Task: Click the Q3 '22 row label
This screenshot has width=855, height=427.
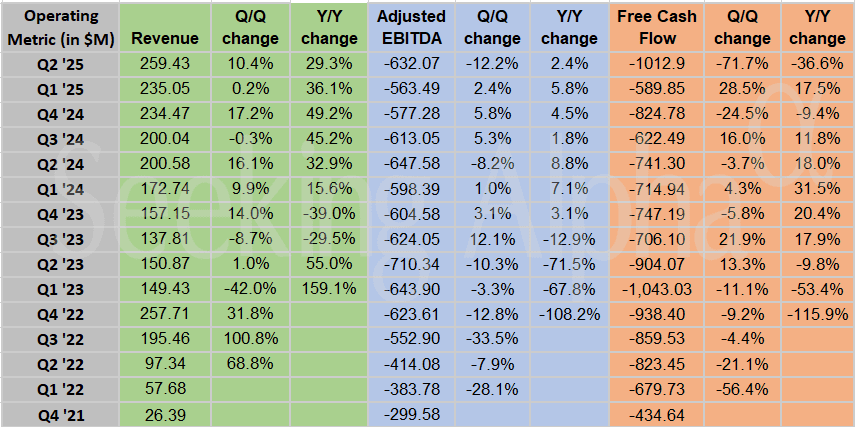Action: pos(59,339)
